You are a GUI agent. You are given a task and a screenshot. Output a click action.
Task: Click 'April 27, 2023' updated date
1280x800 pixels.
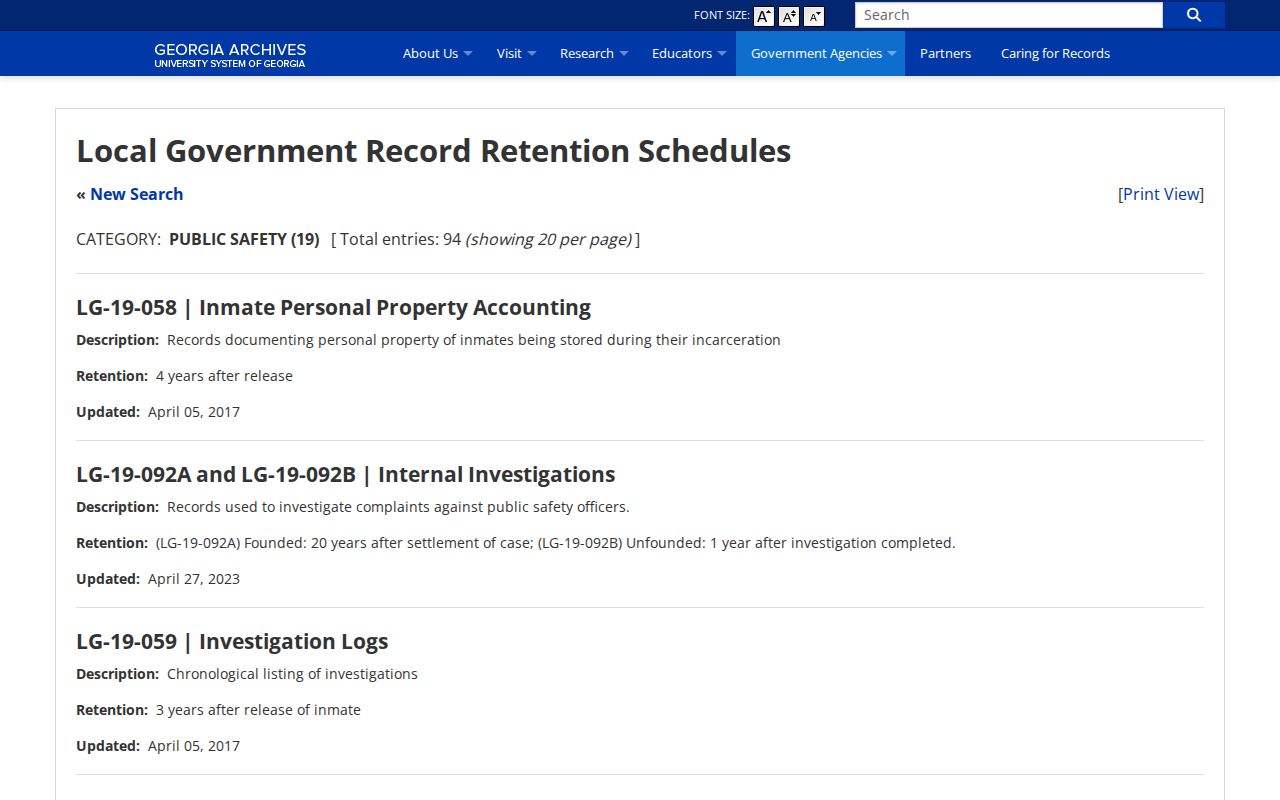pyautogui.click(x=194, y=579)
